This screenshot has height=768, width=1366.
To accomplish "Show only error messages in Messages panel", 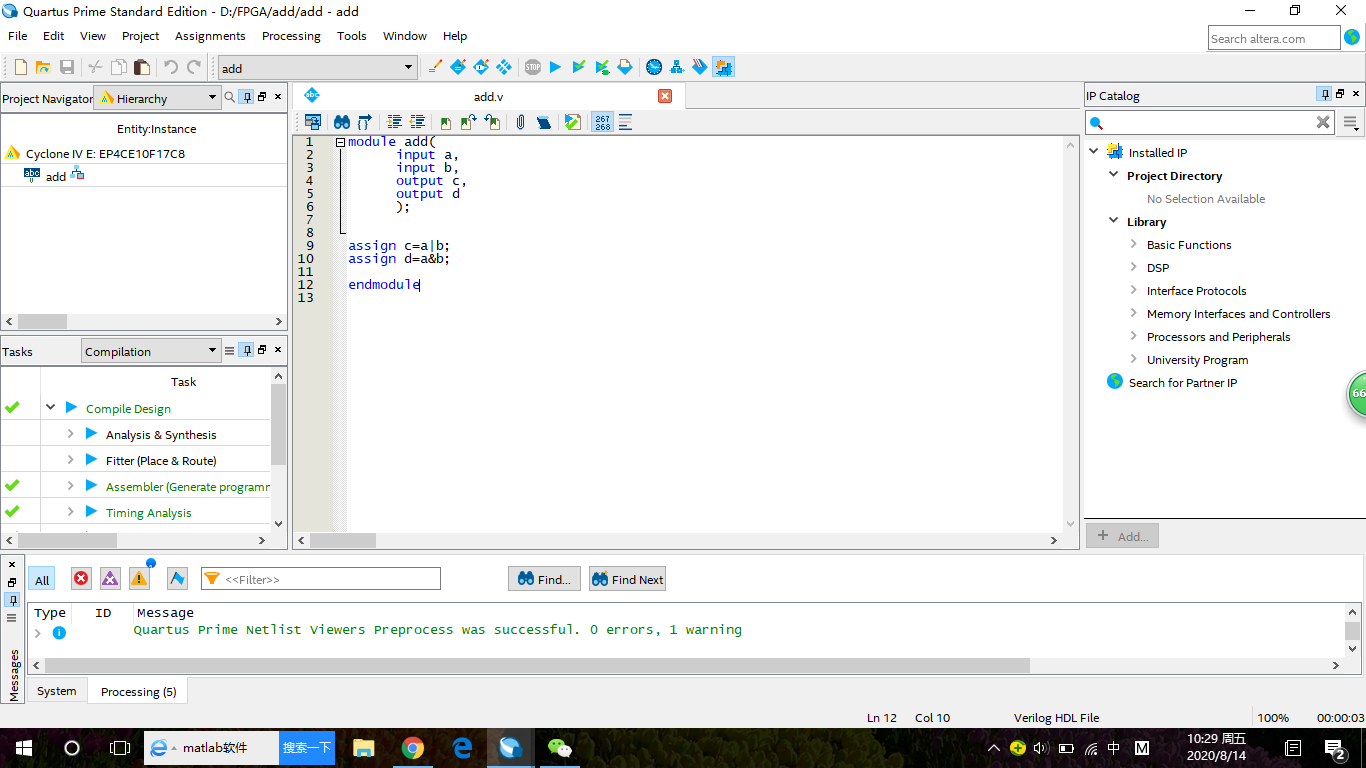I will pyautogui.click(x=81, y=578).
